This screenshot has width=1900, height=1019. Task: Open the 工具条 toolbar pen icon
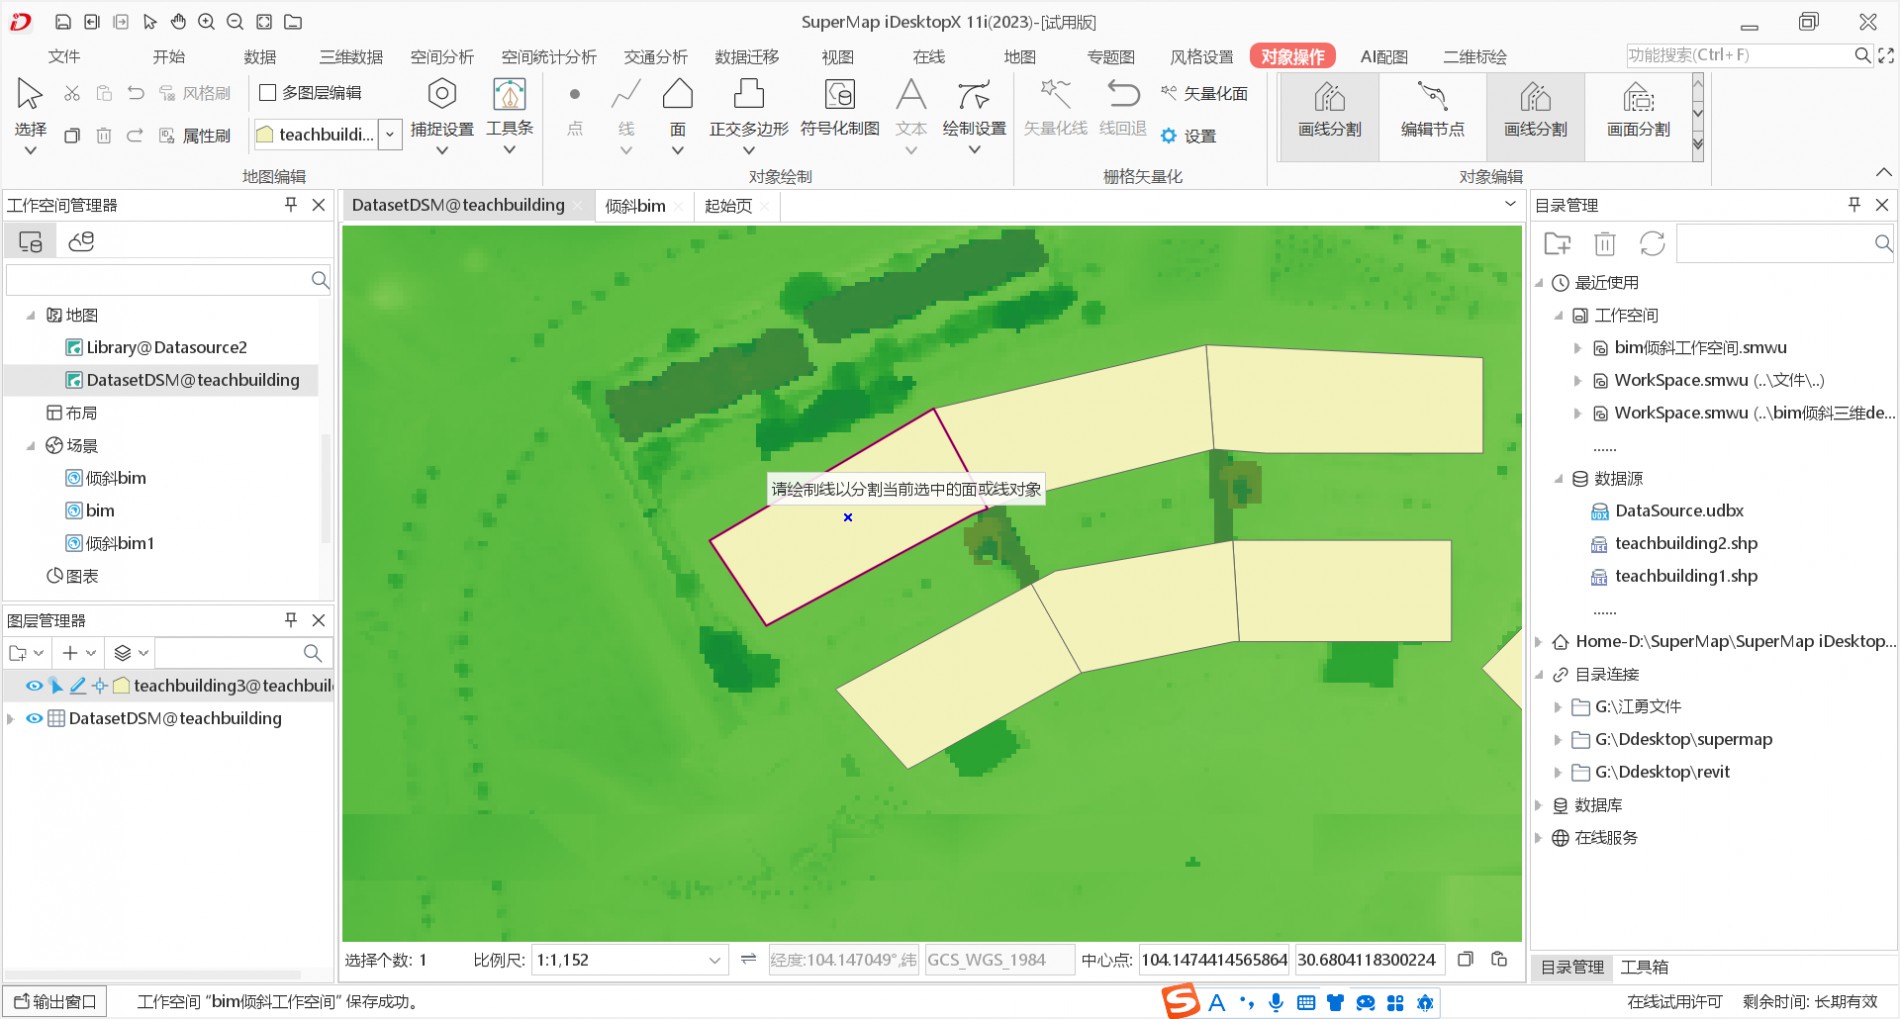(x=509, y=95)
